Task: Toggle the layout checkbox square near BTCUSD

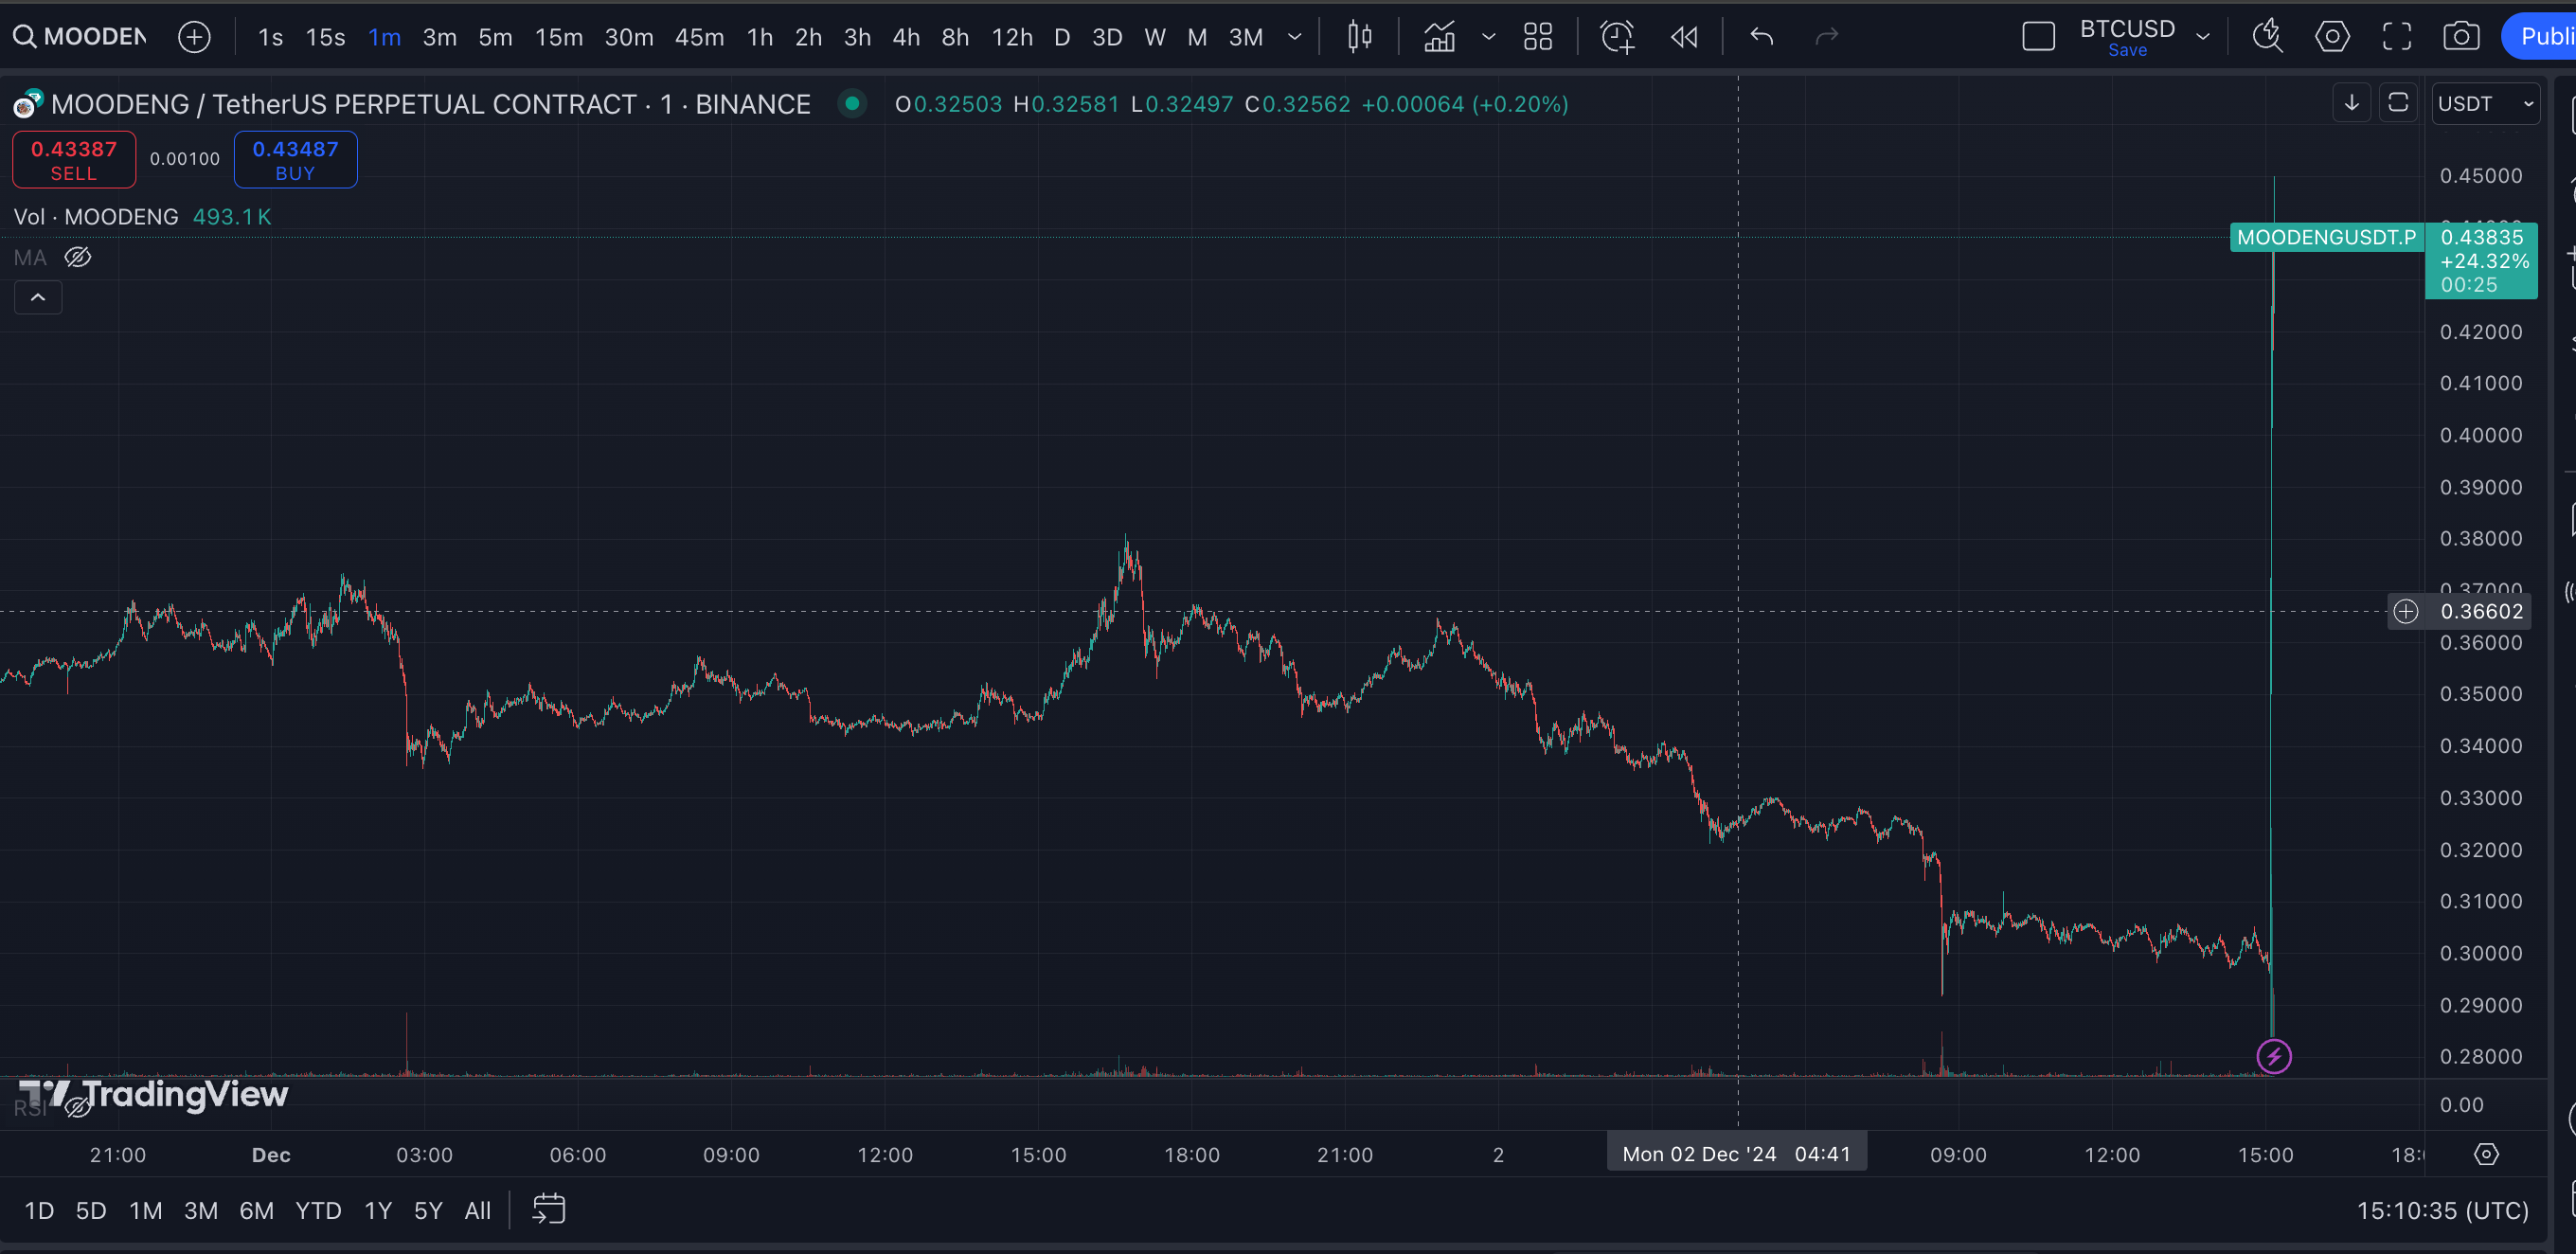Action: 2038,37
